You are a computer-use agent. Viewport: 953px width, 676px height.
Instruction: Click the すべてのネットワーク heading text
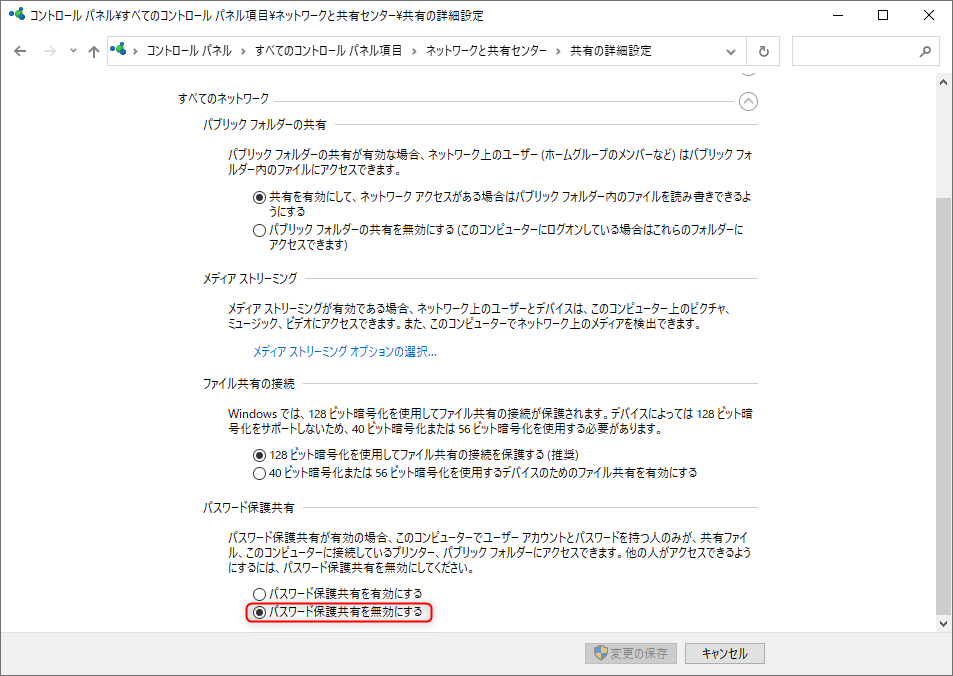click(224, 98)
